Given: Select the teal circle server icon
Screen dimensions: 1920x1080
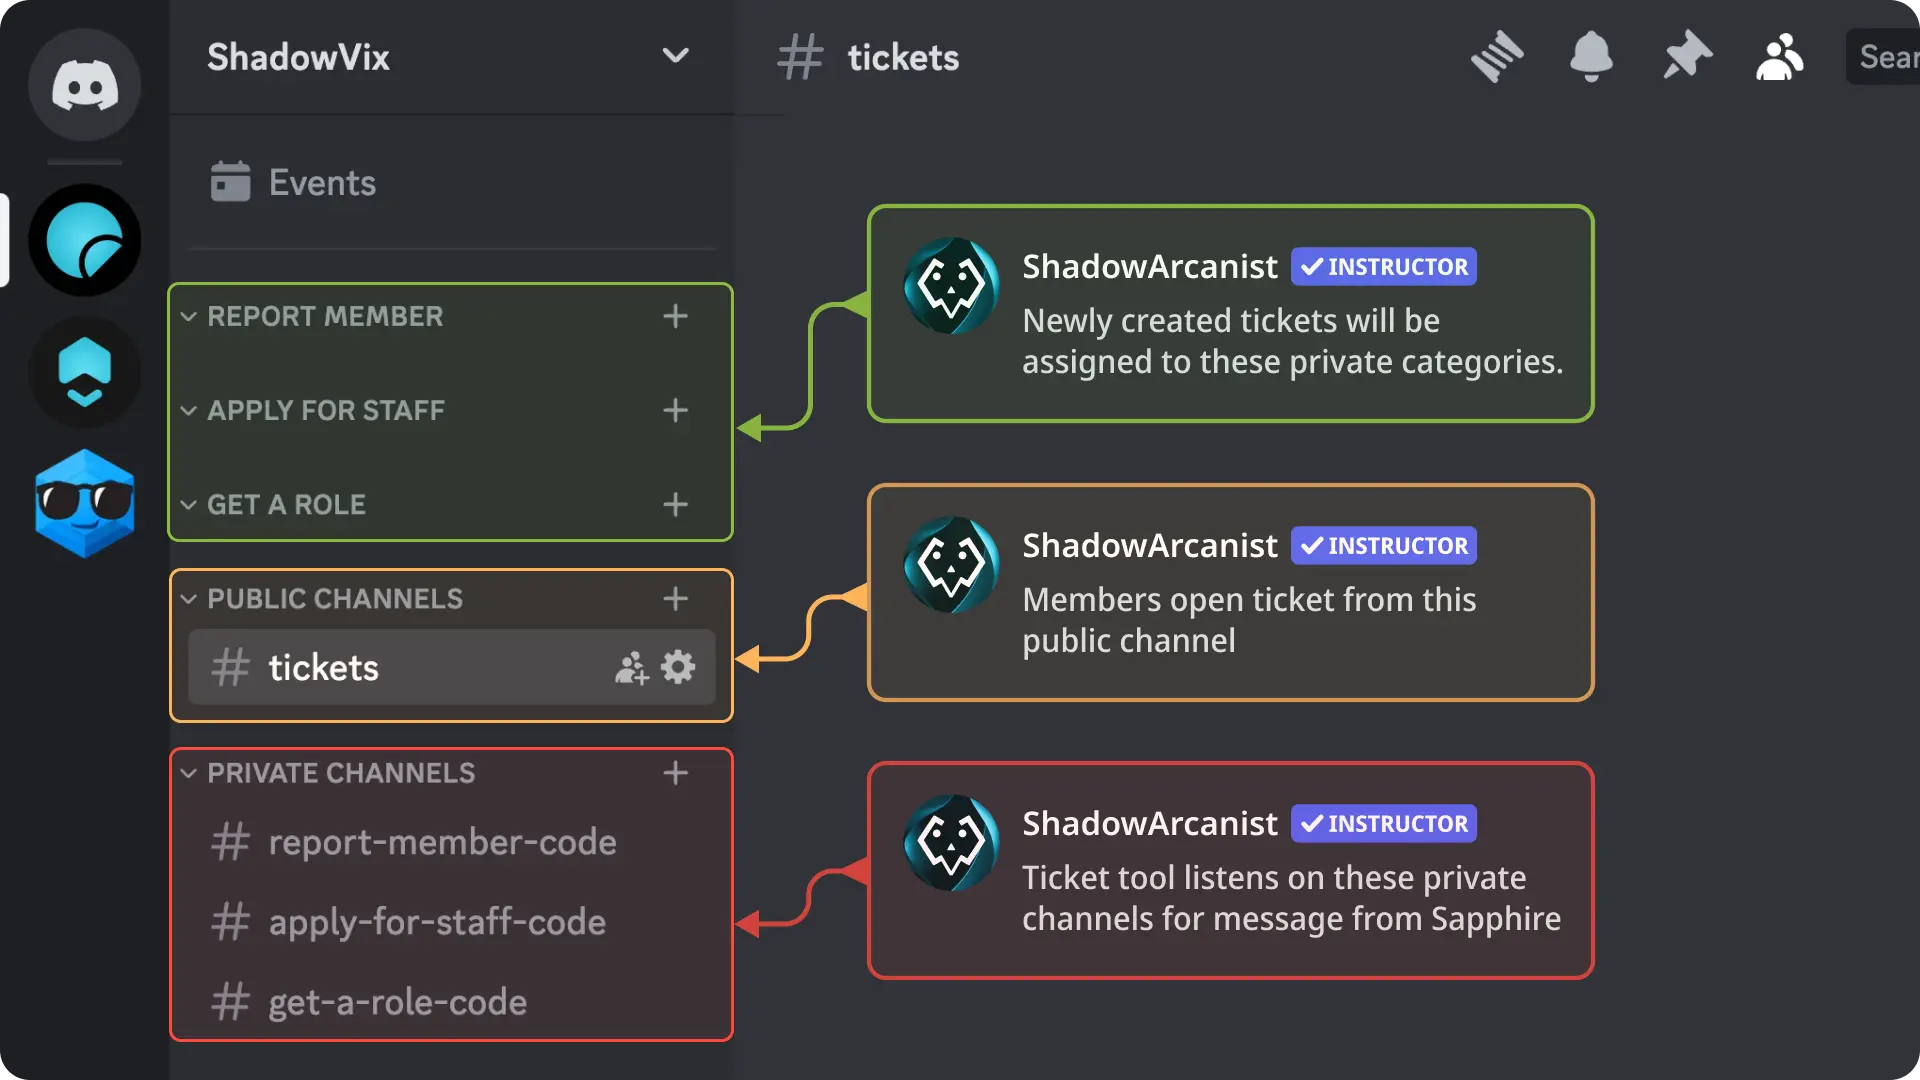Looking at the screenshot, I should [84, 241].
